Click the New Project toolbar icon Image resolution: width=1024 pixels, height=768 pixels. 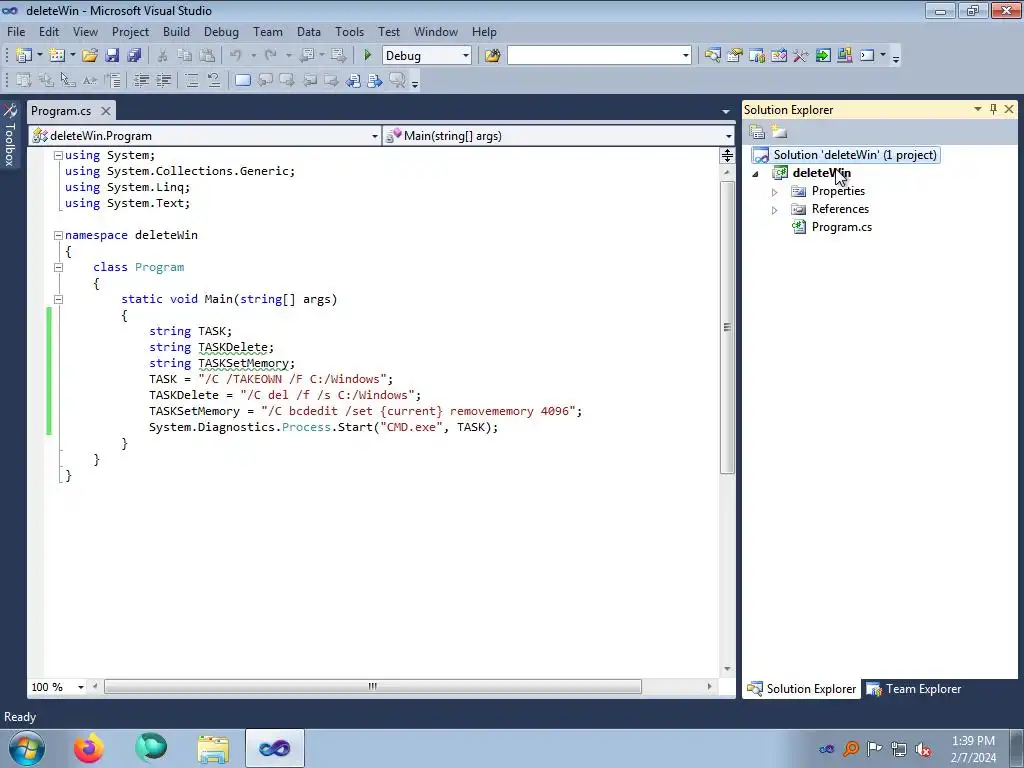coord(24,56)
